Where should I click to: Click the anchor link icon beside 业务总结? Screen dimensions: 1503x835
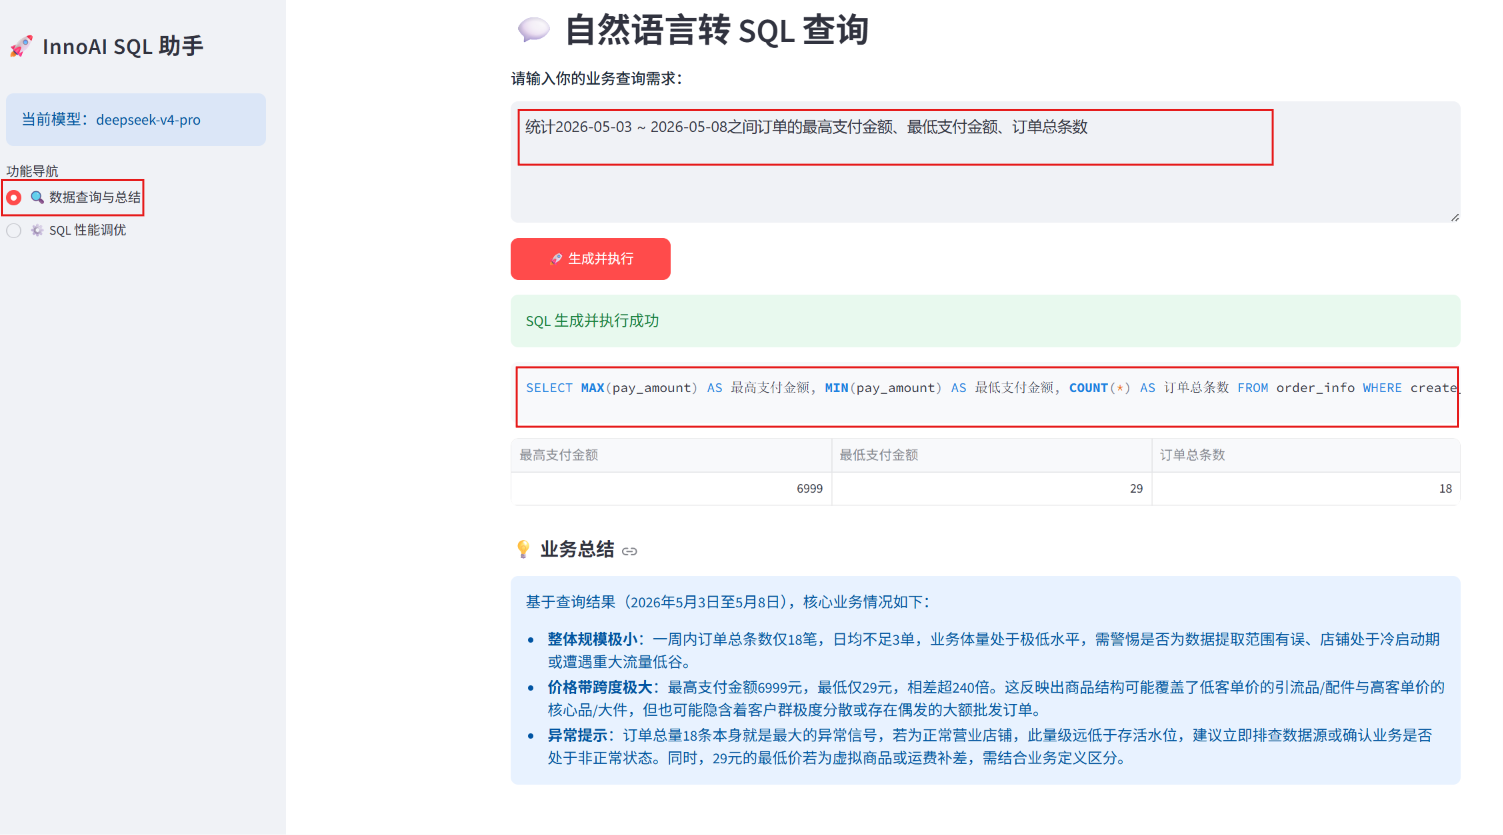tap(629, 551)
